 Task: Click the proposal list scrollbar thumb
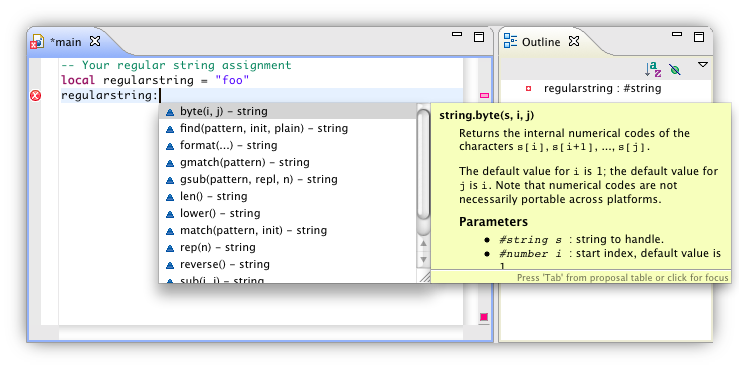point(424,164)
